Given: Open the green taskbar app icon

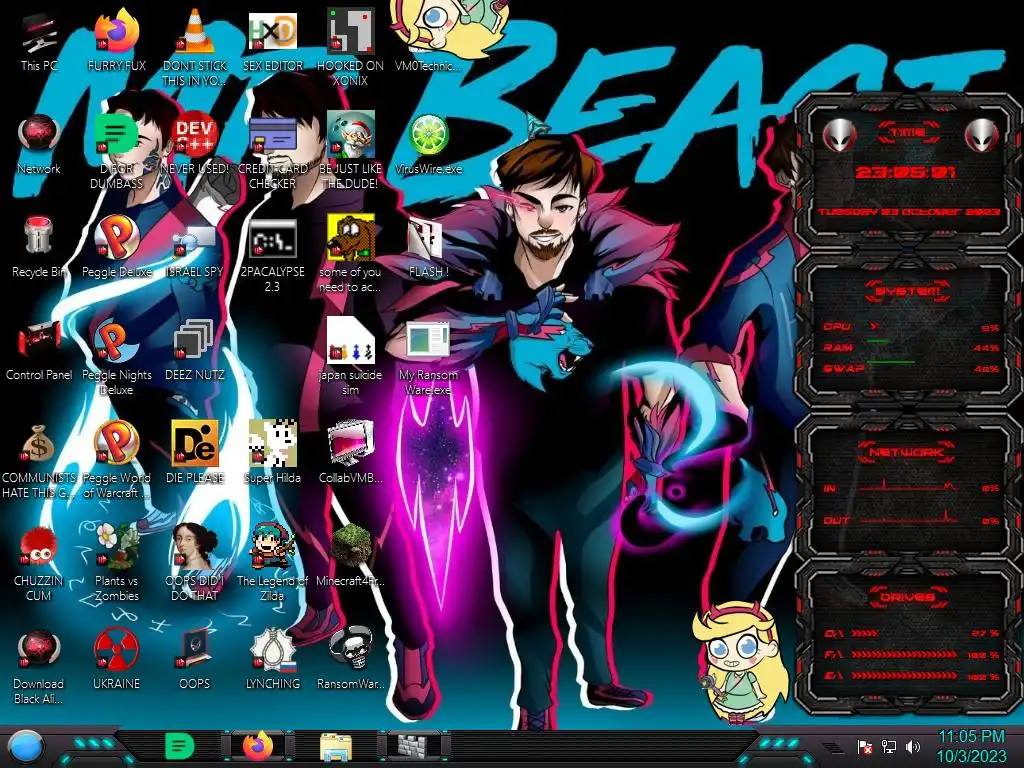Looking at the screenshot, I should coord(180,746).
